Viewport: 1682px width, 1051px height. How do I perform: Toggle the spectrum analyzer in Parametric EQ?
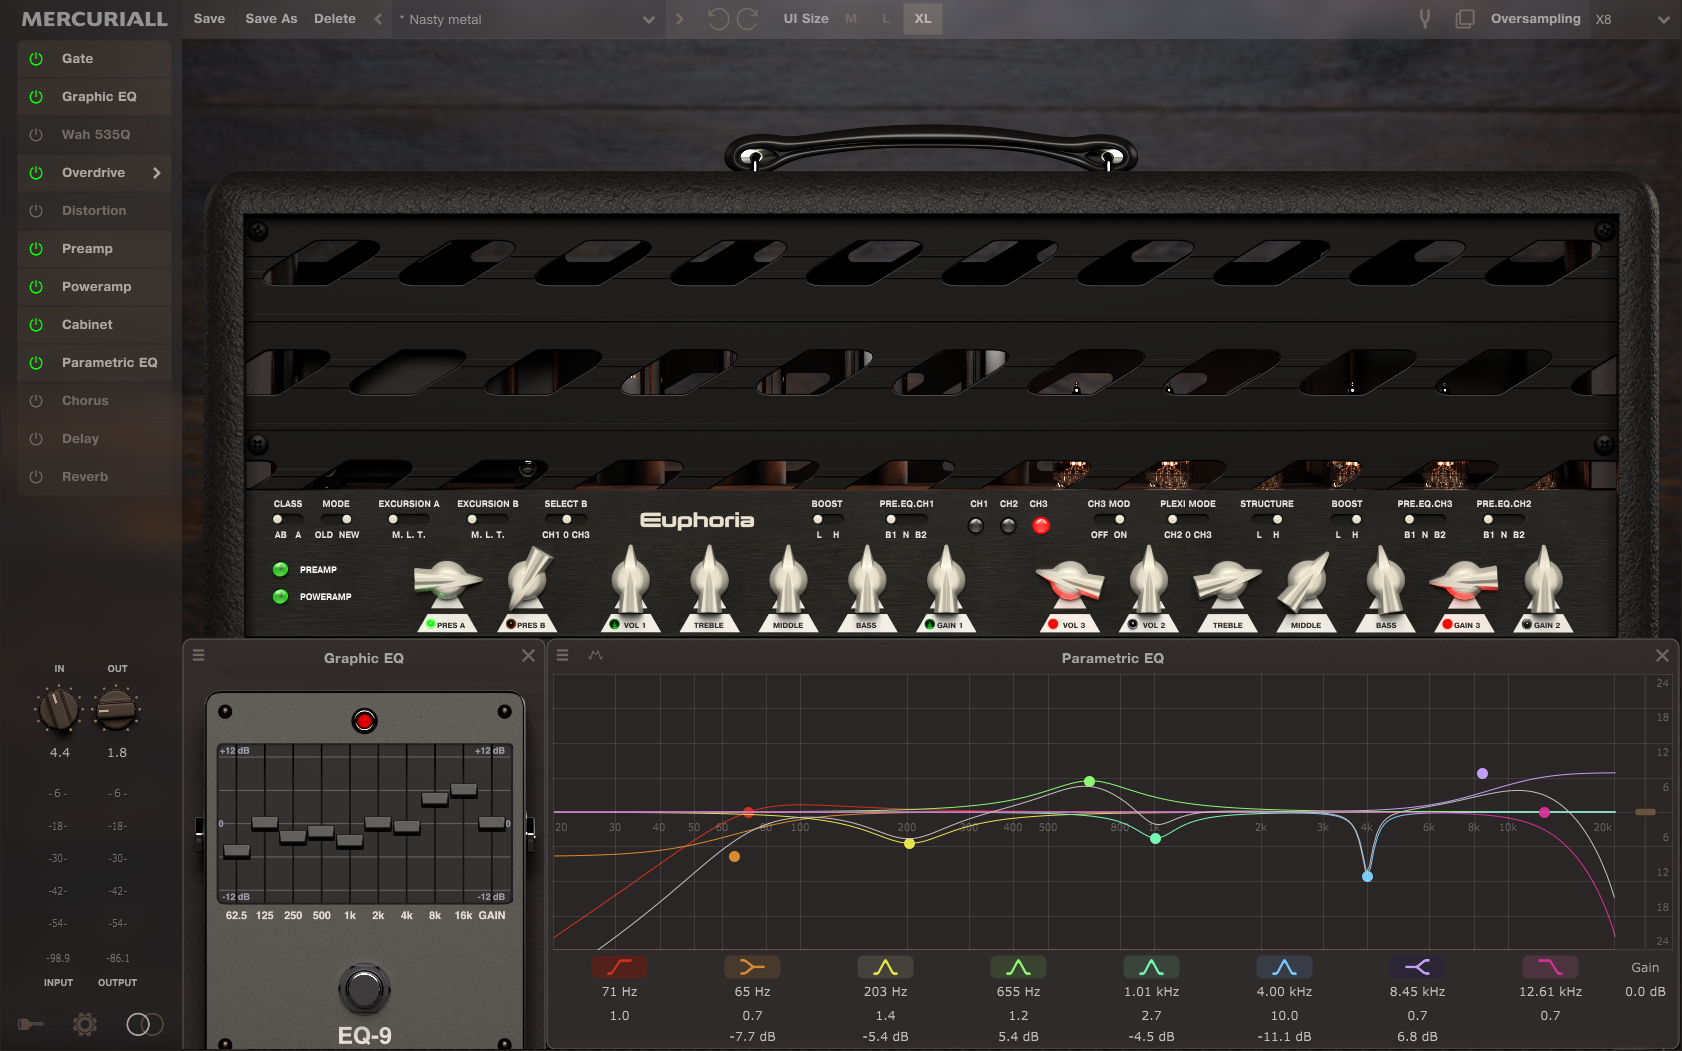[595, 655]
